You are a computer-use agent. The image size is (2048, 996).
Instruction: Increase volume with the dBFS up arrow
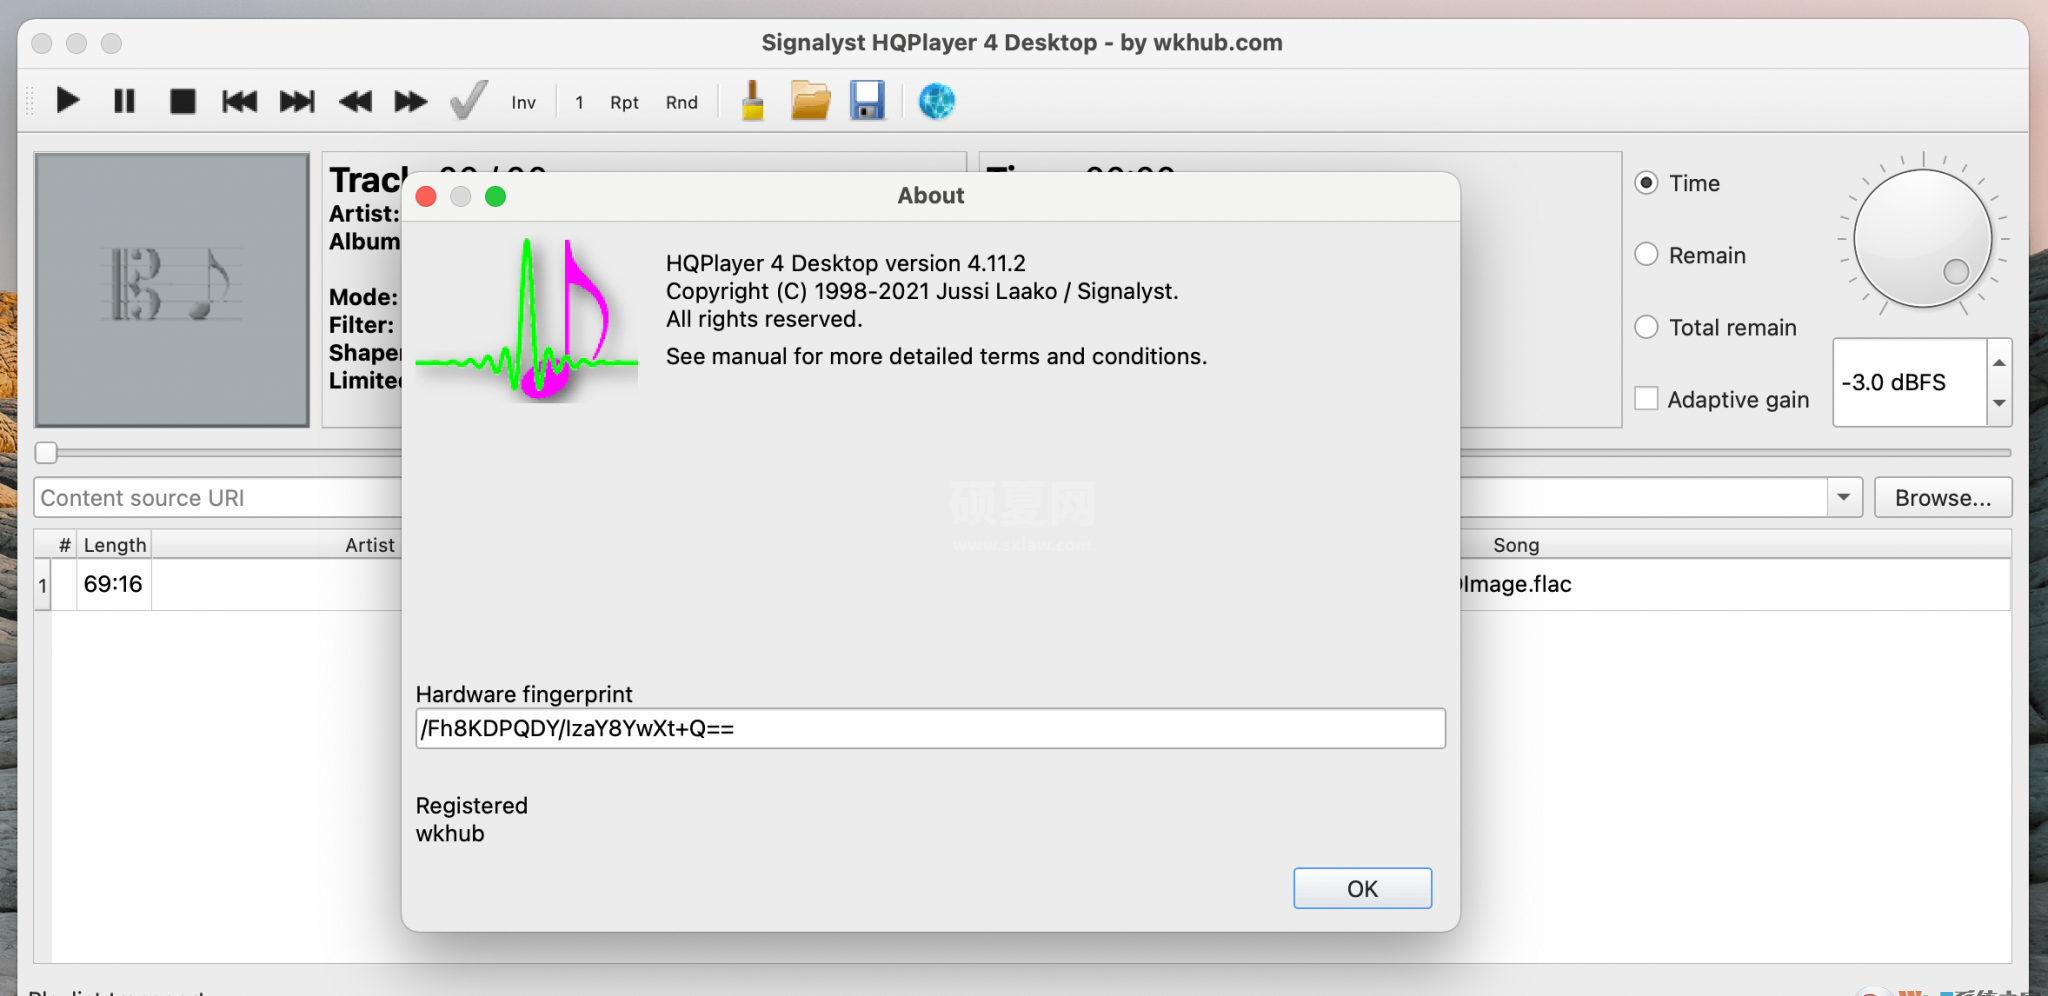point(1999,362)
